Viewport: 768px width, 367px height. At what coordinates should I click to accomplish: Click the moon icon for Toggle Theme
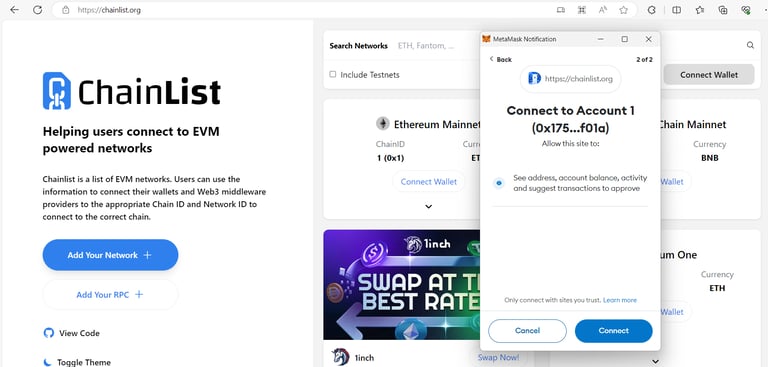click(48, 362)
